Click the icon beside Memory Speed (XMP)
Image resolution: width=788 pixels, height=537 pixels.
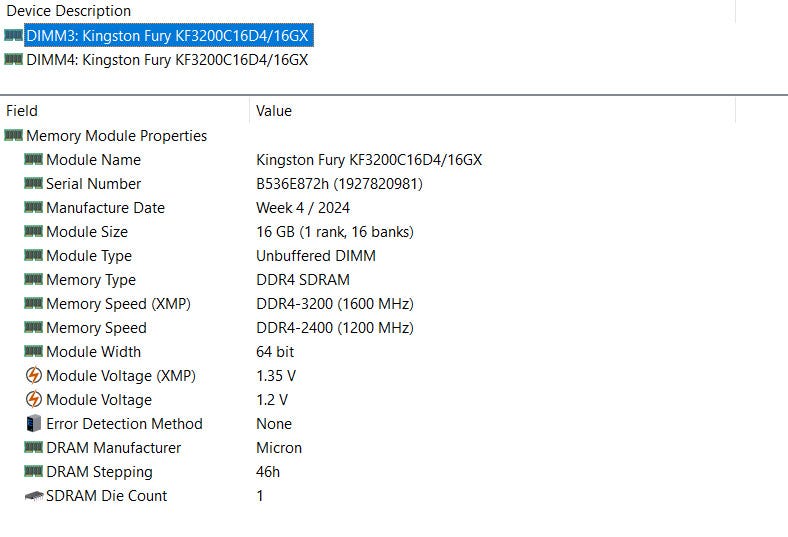(33, 303)
